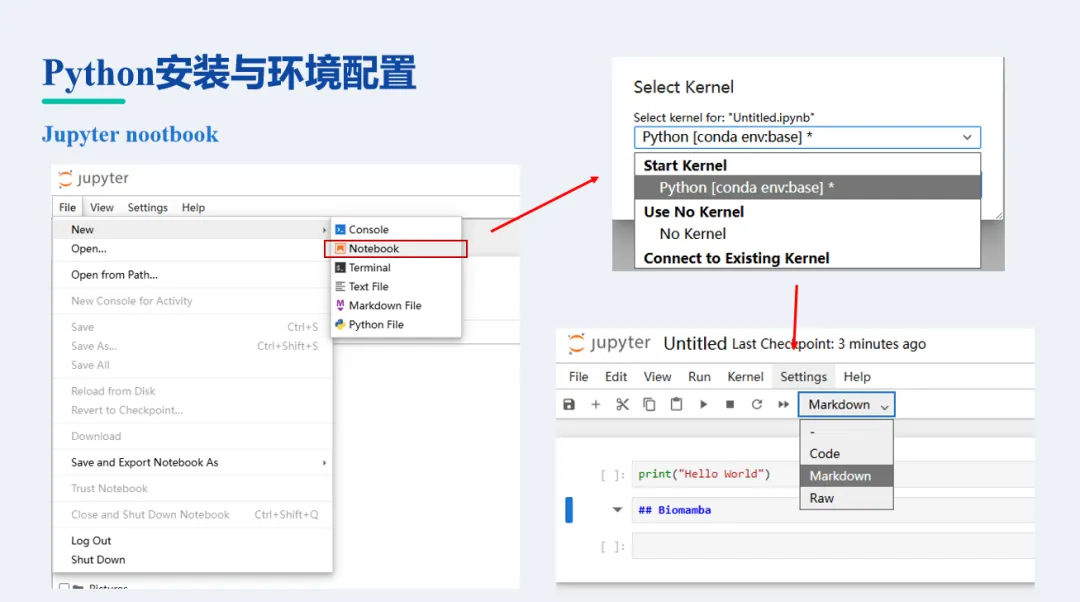Choose Python File from New submenu
The height and width of the screenshot is (602, 1080).
(396, 324)
